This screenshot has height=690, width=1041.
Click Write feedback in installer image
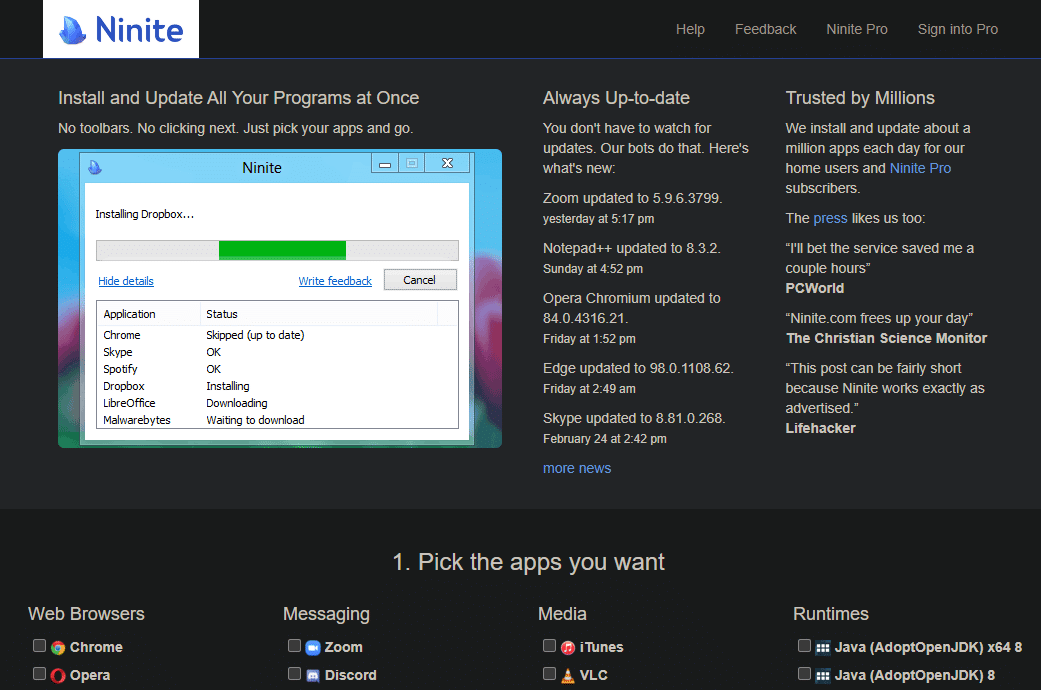(335, 281)
